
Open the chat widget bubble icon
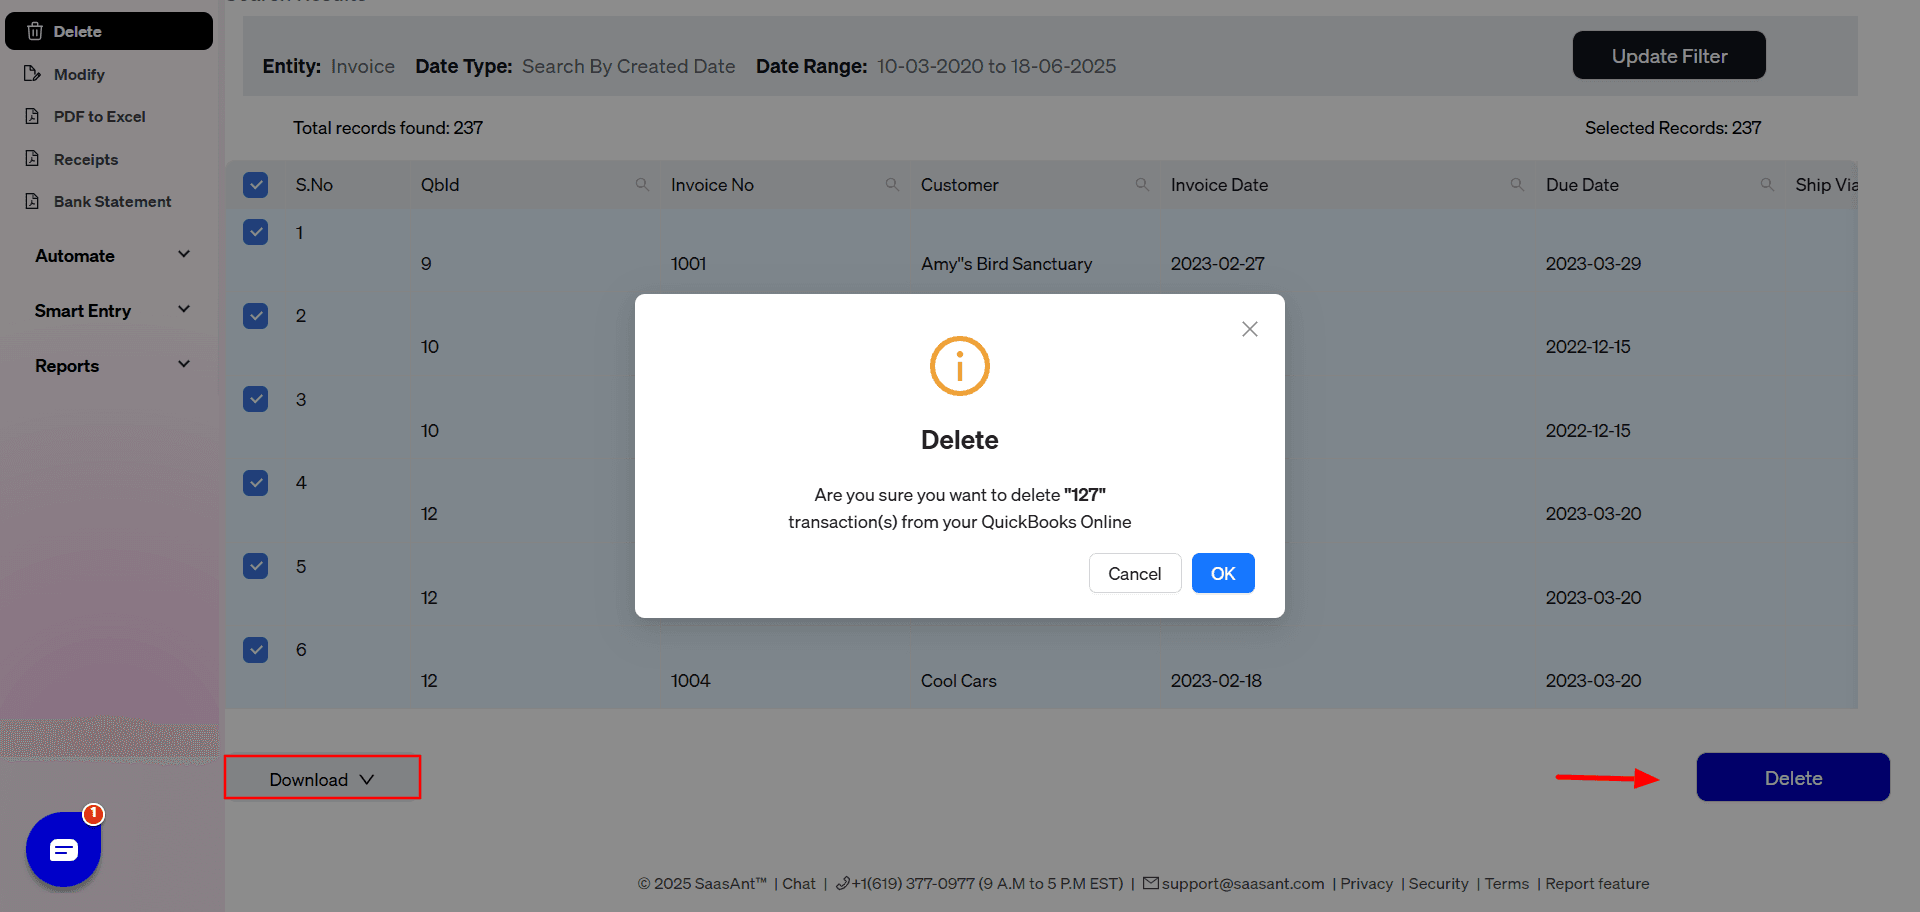(x=64, y=850)
